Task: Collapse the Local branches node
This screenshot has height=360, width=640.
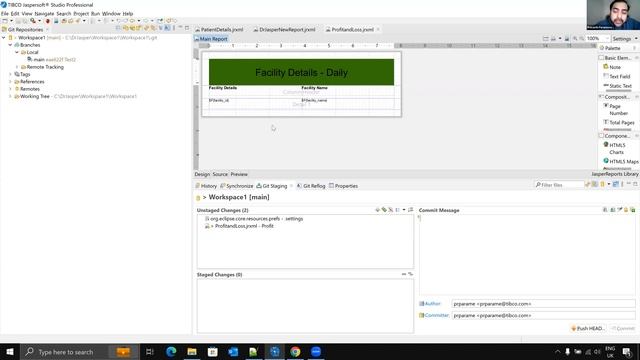Action: coord(17,52)
